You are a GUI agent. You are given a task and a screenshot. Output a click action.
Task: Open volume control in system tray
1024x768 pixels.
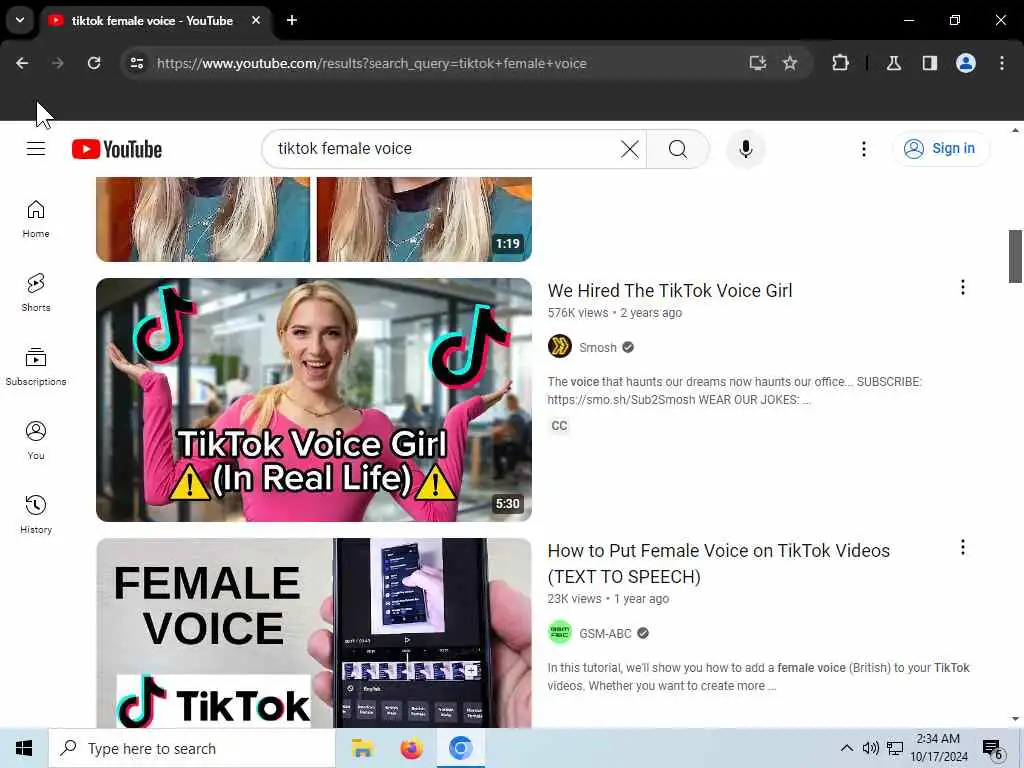[871, 748]
